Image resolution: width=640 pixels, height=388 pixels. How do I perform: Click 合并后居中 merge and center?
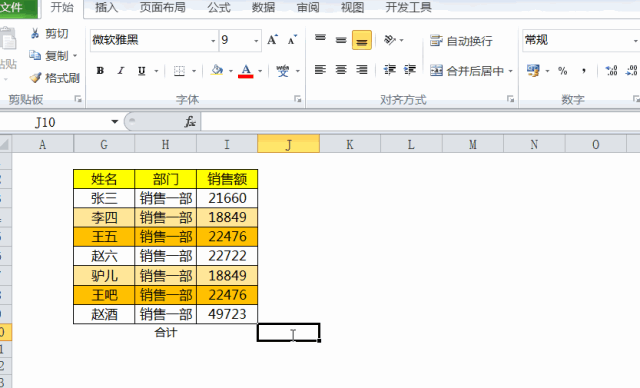coord(467,71)
